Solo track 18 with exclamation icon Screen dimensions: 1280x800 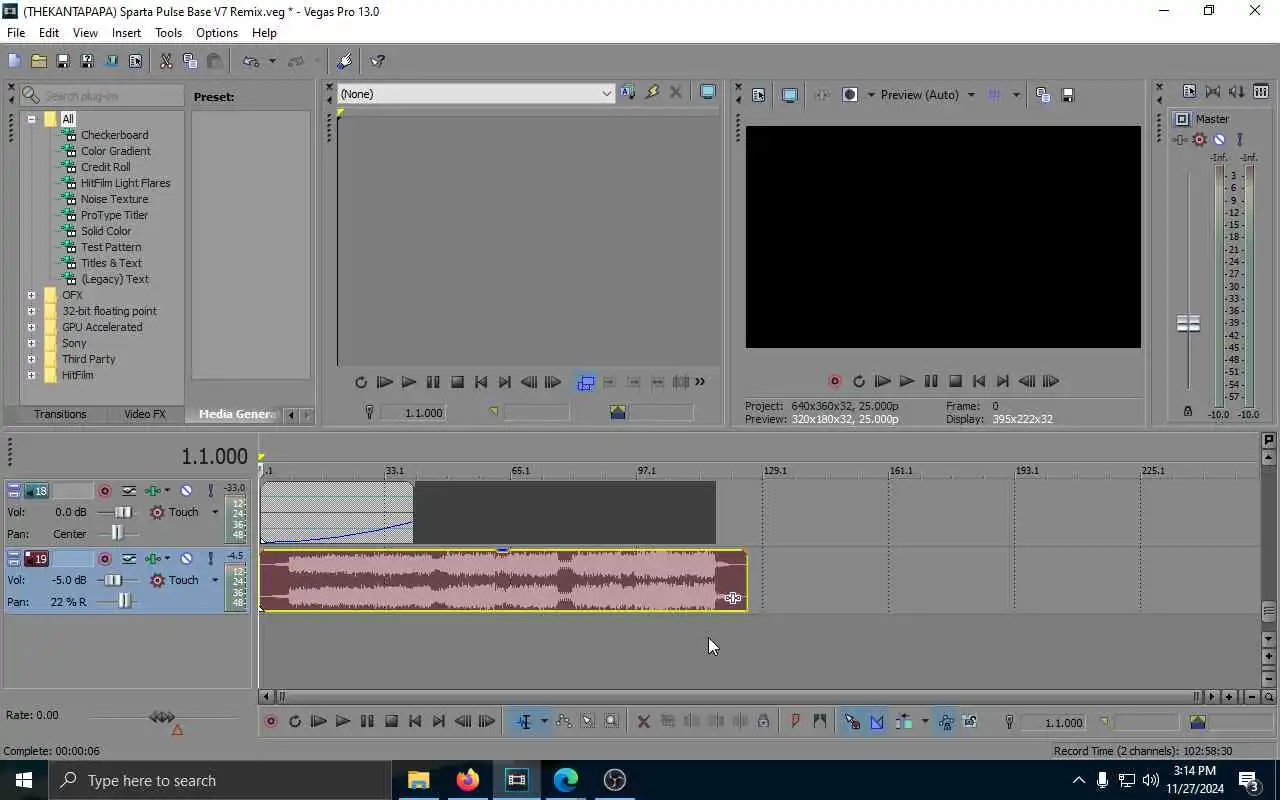click(210, 491)
